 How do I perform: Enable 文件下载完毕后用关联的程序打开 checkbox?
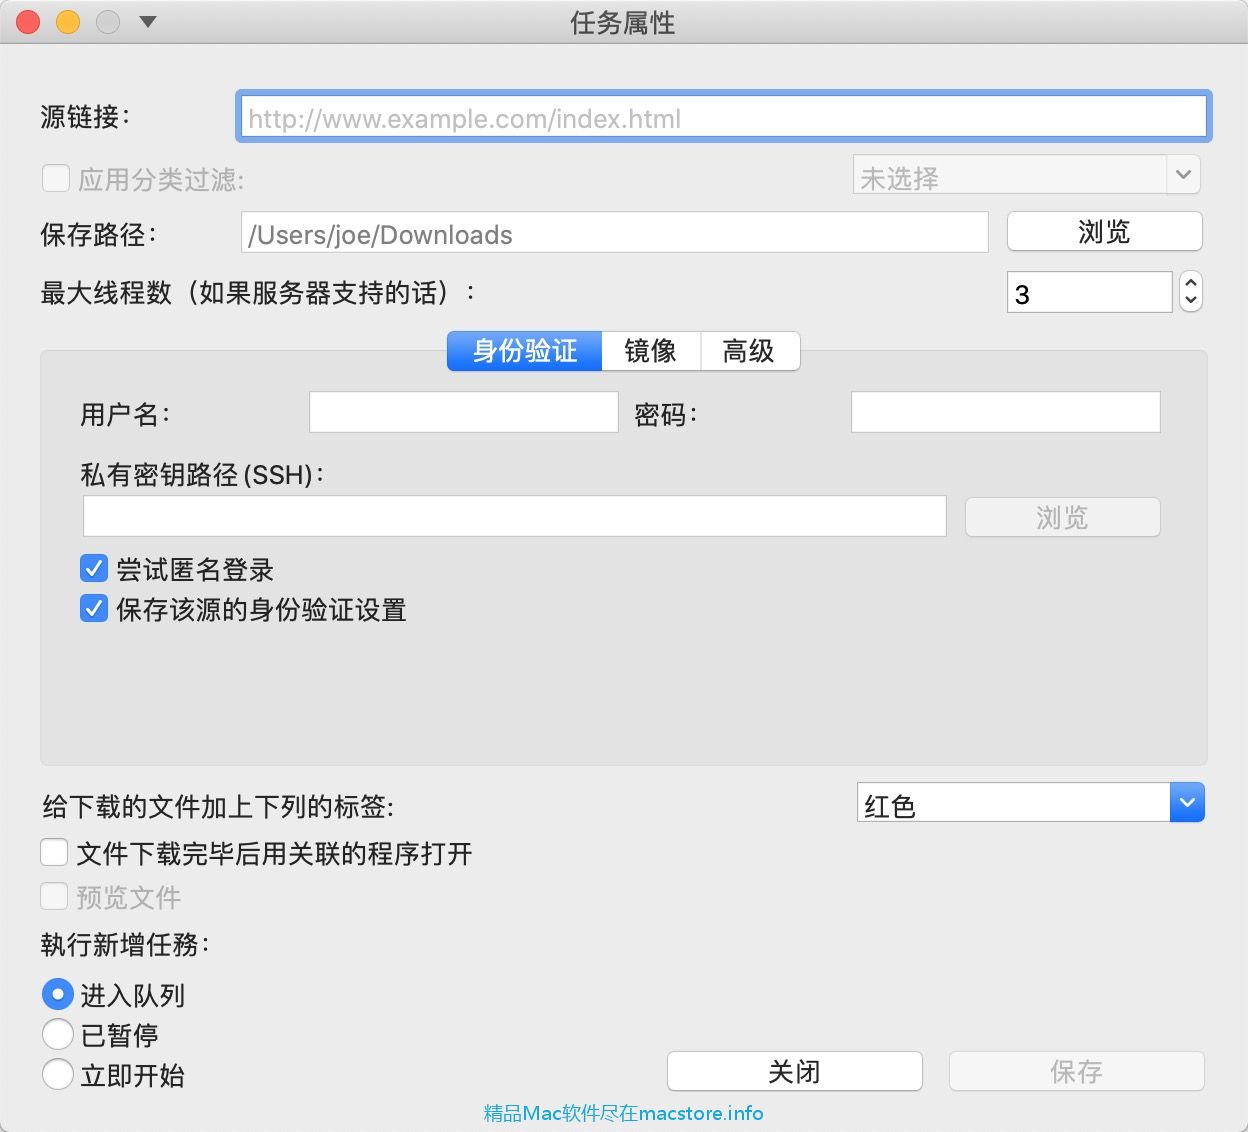pos(54,853)
